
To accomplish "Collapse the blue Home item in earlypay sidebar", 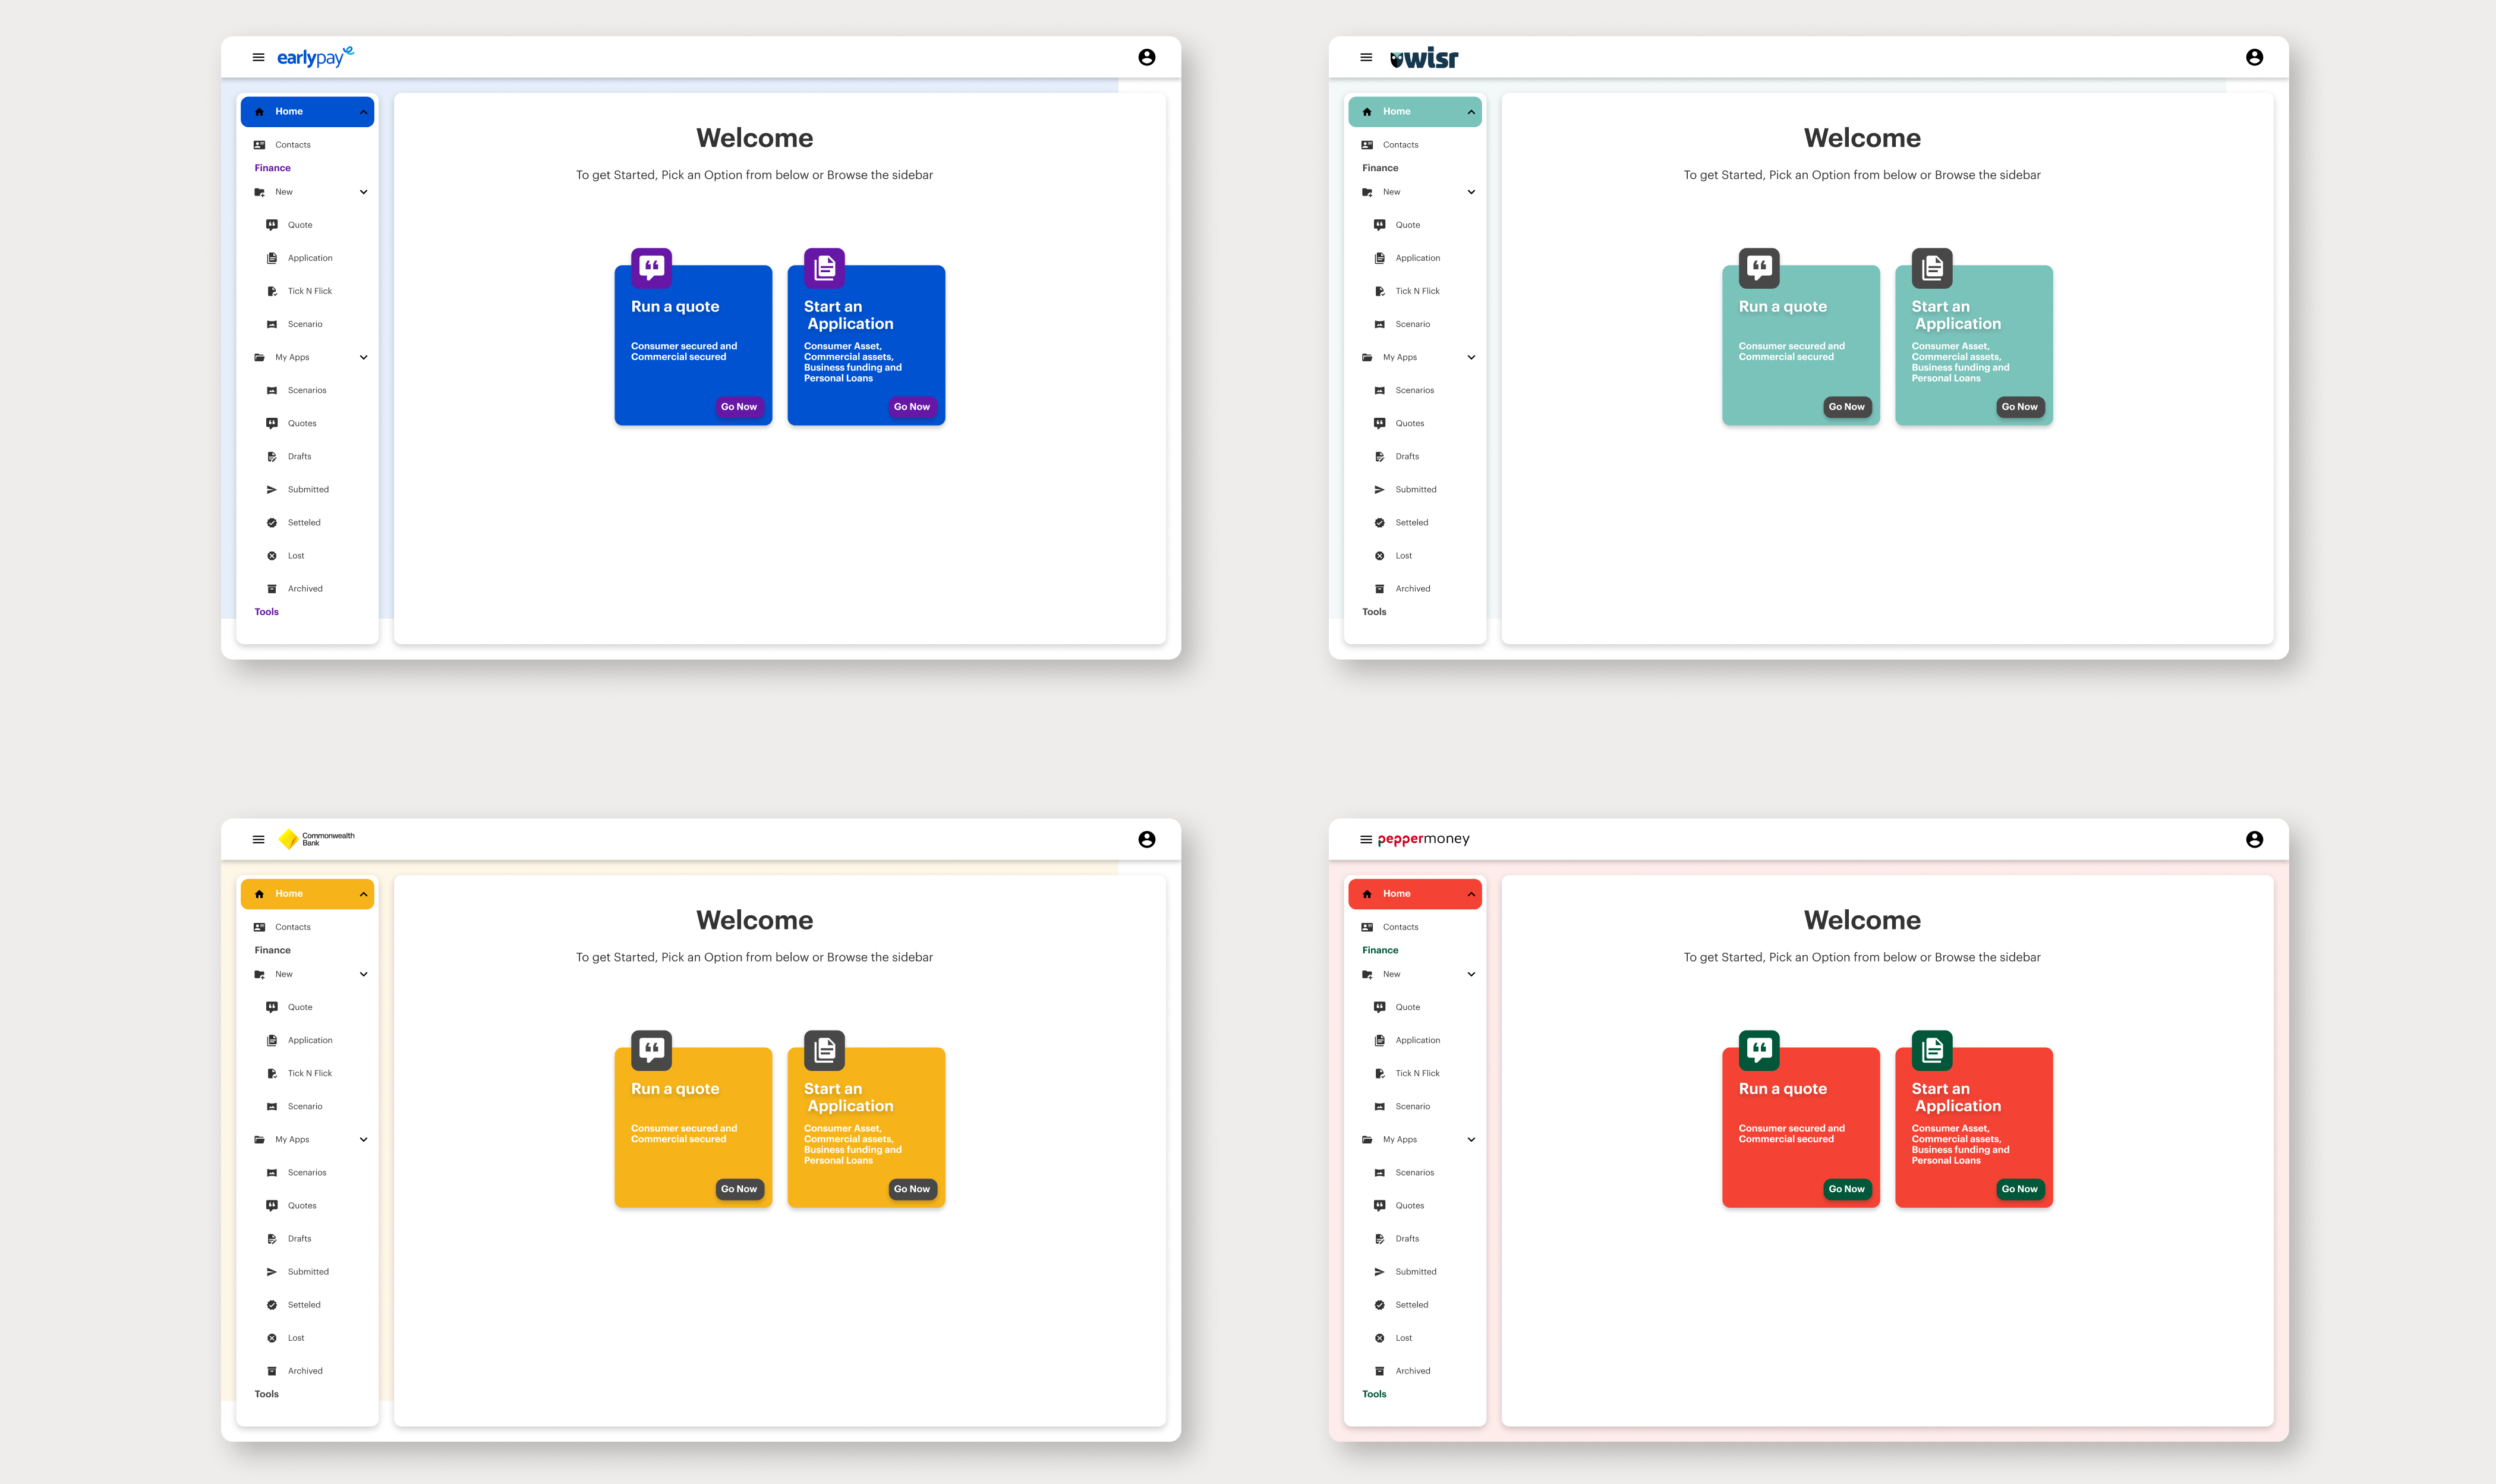I will [x=363, y=112].
